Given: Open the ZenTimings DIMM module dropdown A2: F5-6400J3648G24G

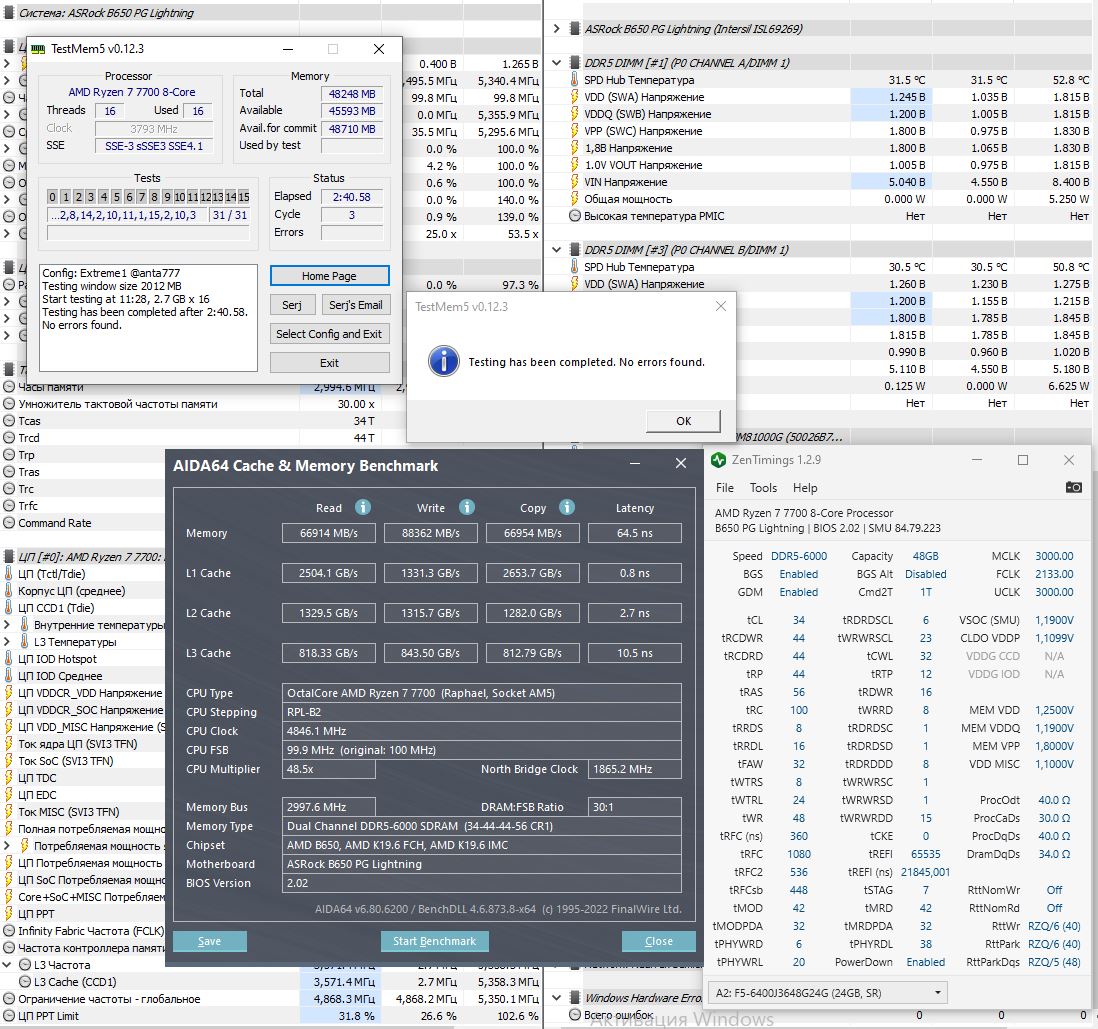Looking at the screenshot, I should click(x=828, y=993).
